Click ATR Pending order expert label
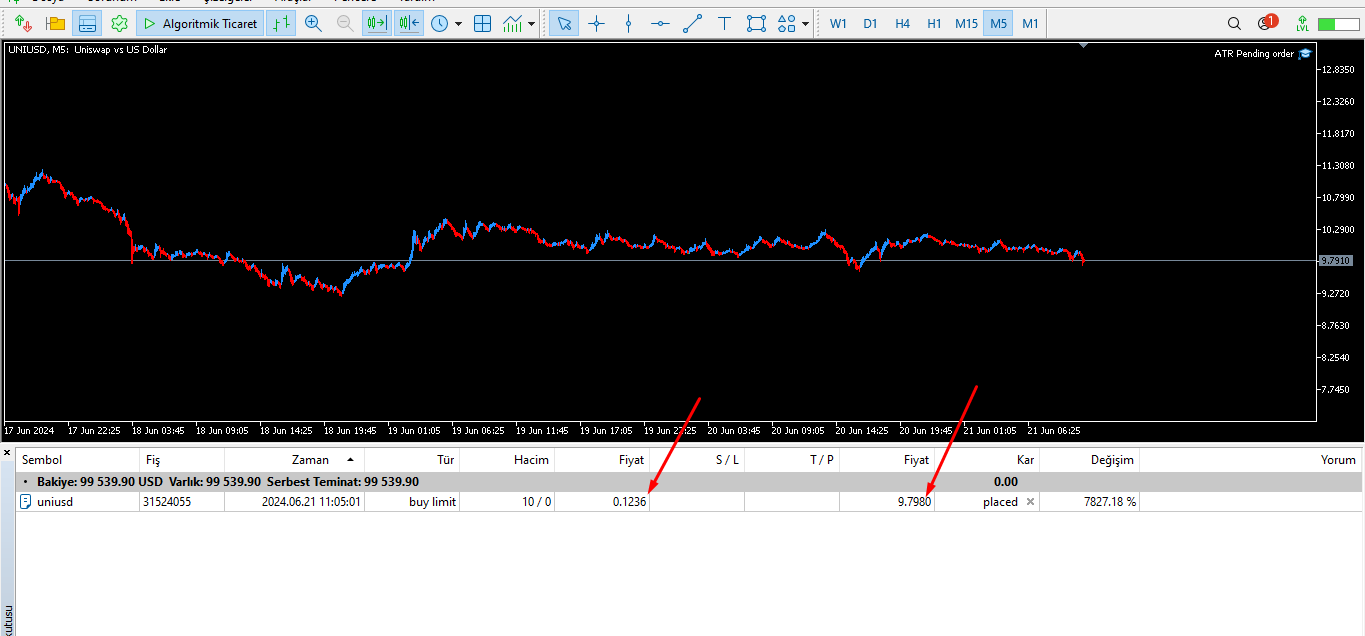 point(1254,54)
